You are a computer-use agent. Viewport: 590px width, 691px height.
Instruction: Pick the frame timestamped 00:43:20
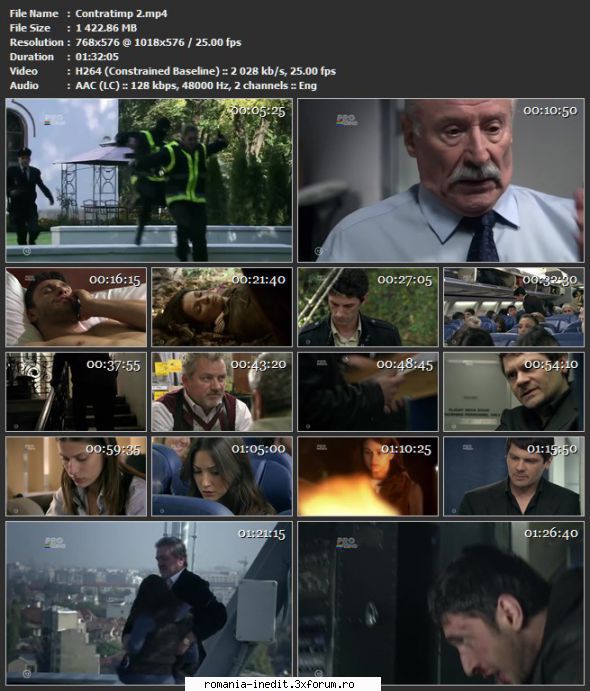click(x=222, y=391)
